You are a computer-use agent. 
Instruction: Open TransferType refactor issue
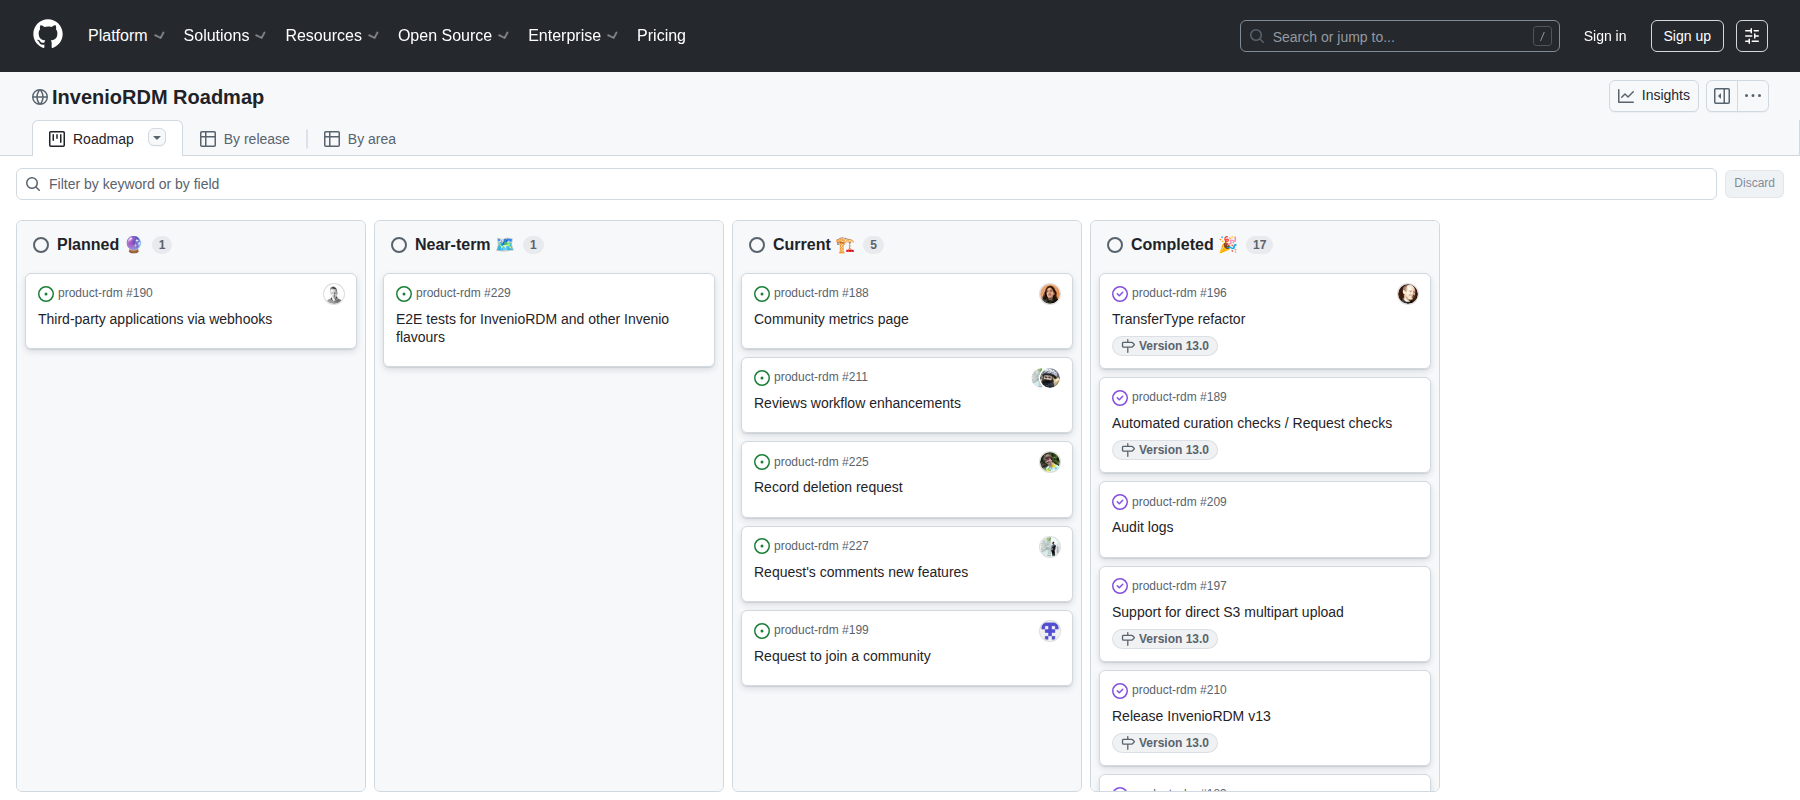1178,319
